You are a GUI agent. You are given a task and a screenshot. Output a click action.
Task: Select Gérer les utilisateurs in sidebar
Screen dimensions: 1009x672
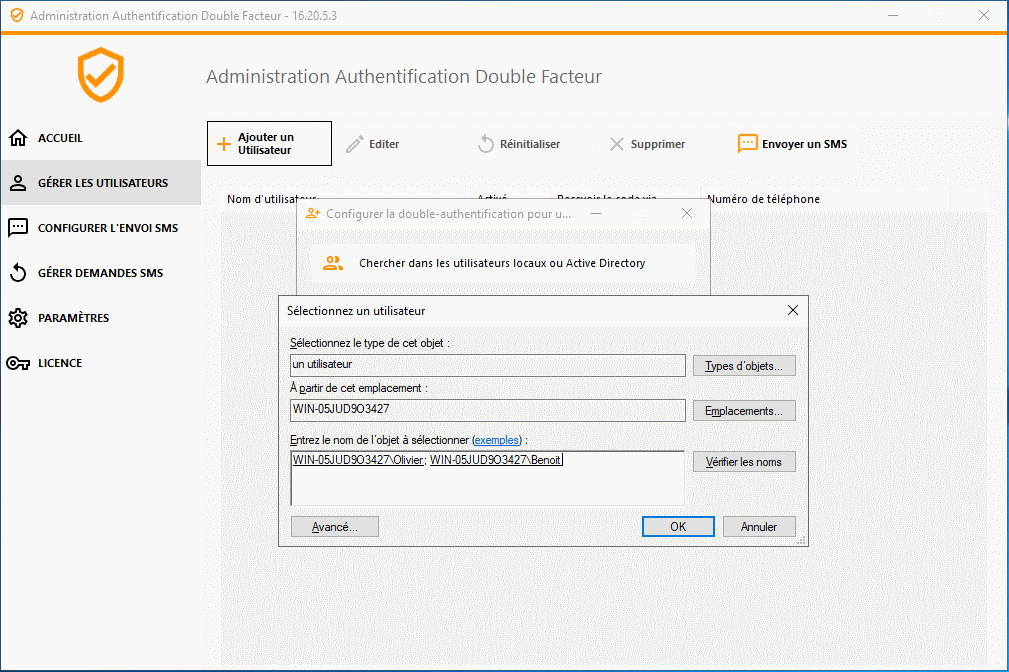pyautogui.click(x=100, y=183)
